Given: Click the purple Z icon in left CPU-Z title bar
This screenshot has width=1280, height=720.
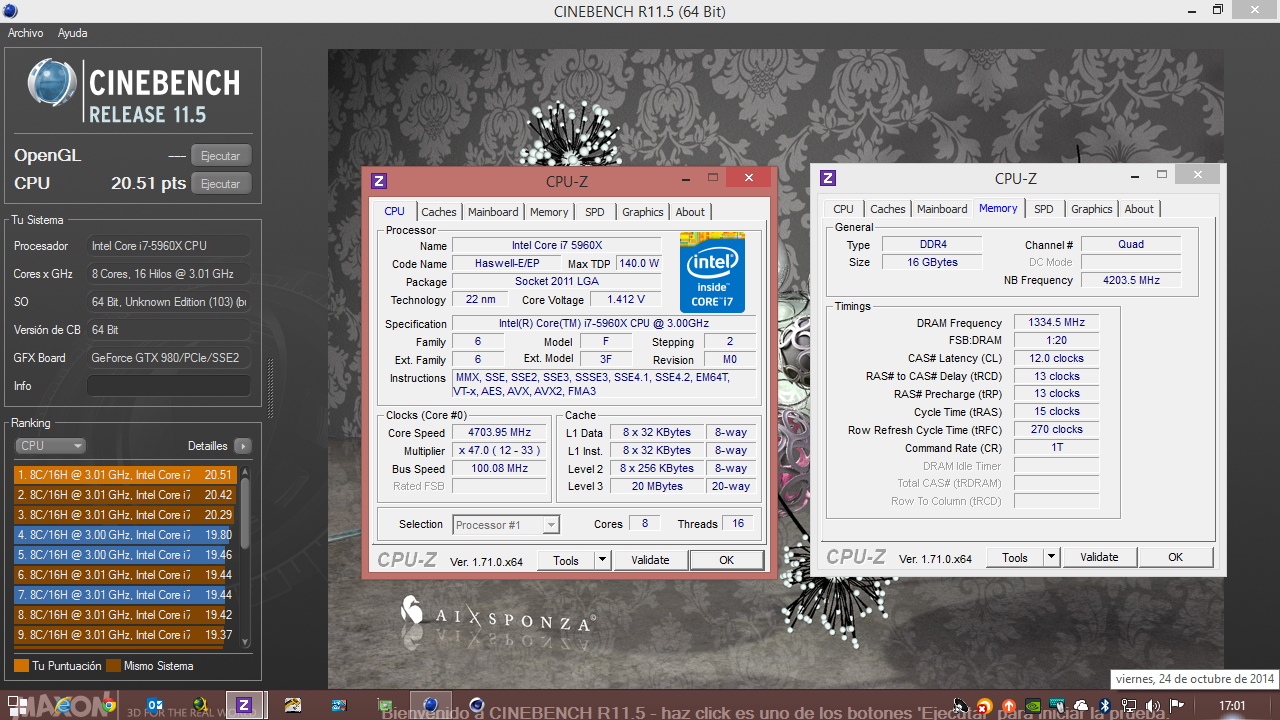Looking at the screenshot, I should point(379,181).
